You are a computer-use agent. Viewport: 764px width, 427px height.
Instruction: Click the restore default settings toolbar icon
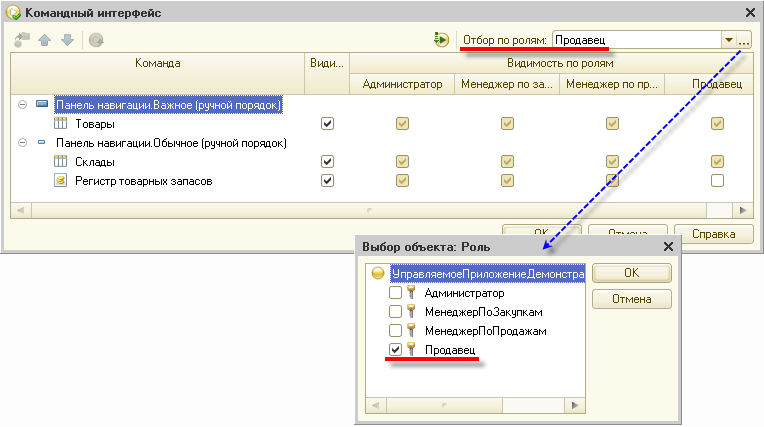tap(96, 40)
